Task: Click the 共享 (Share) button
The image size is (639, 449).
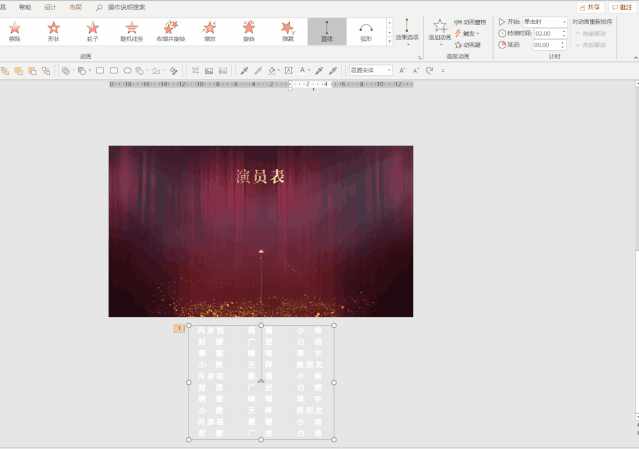Action: [590, 7]
